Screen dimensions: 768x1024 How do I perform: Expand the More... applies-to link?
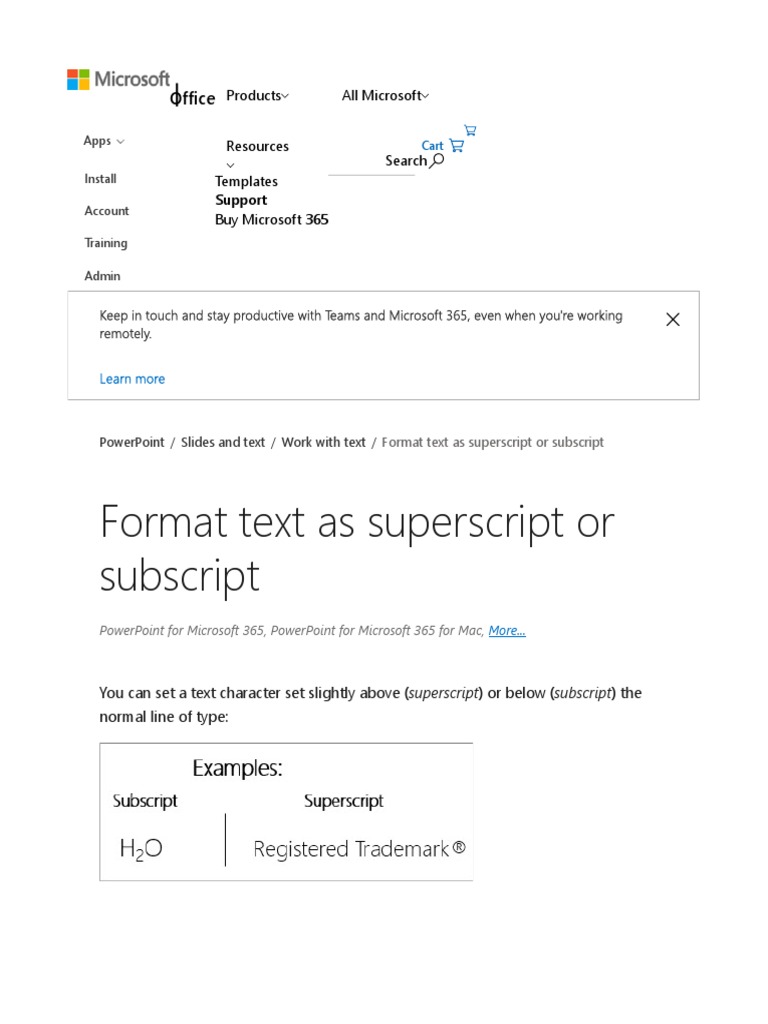(x=507, y=631)
